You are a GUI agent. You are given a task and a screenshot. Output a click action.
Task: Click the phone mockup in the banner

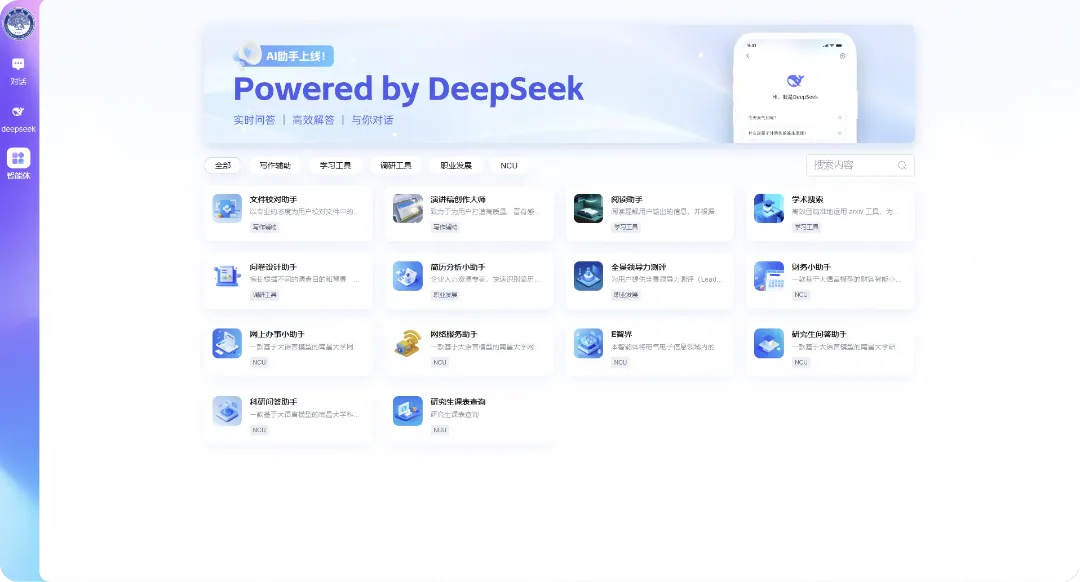tap(795, 87)
